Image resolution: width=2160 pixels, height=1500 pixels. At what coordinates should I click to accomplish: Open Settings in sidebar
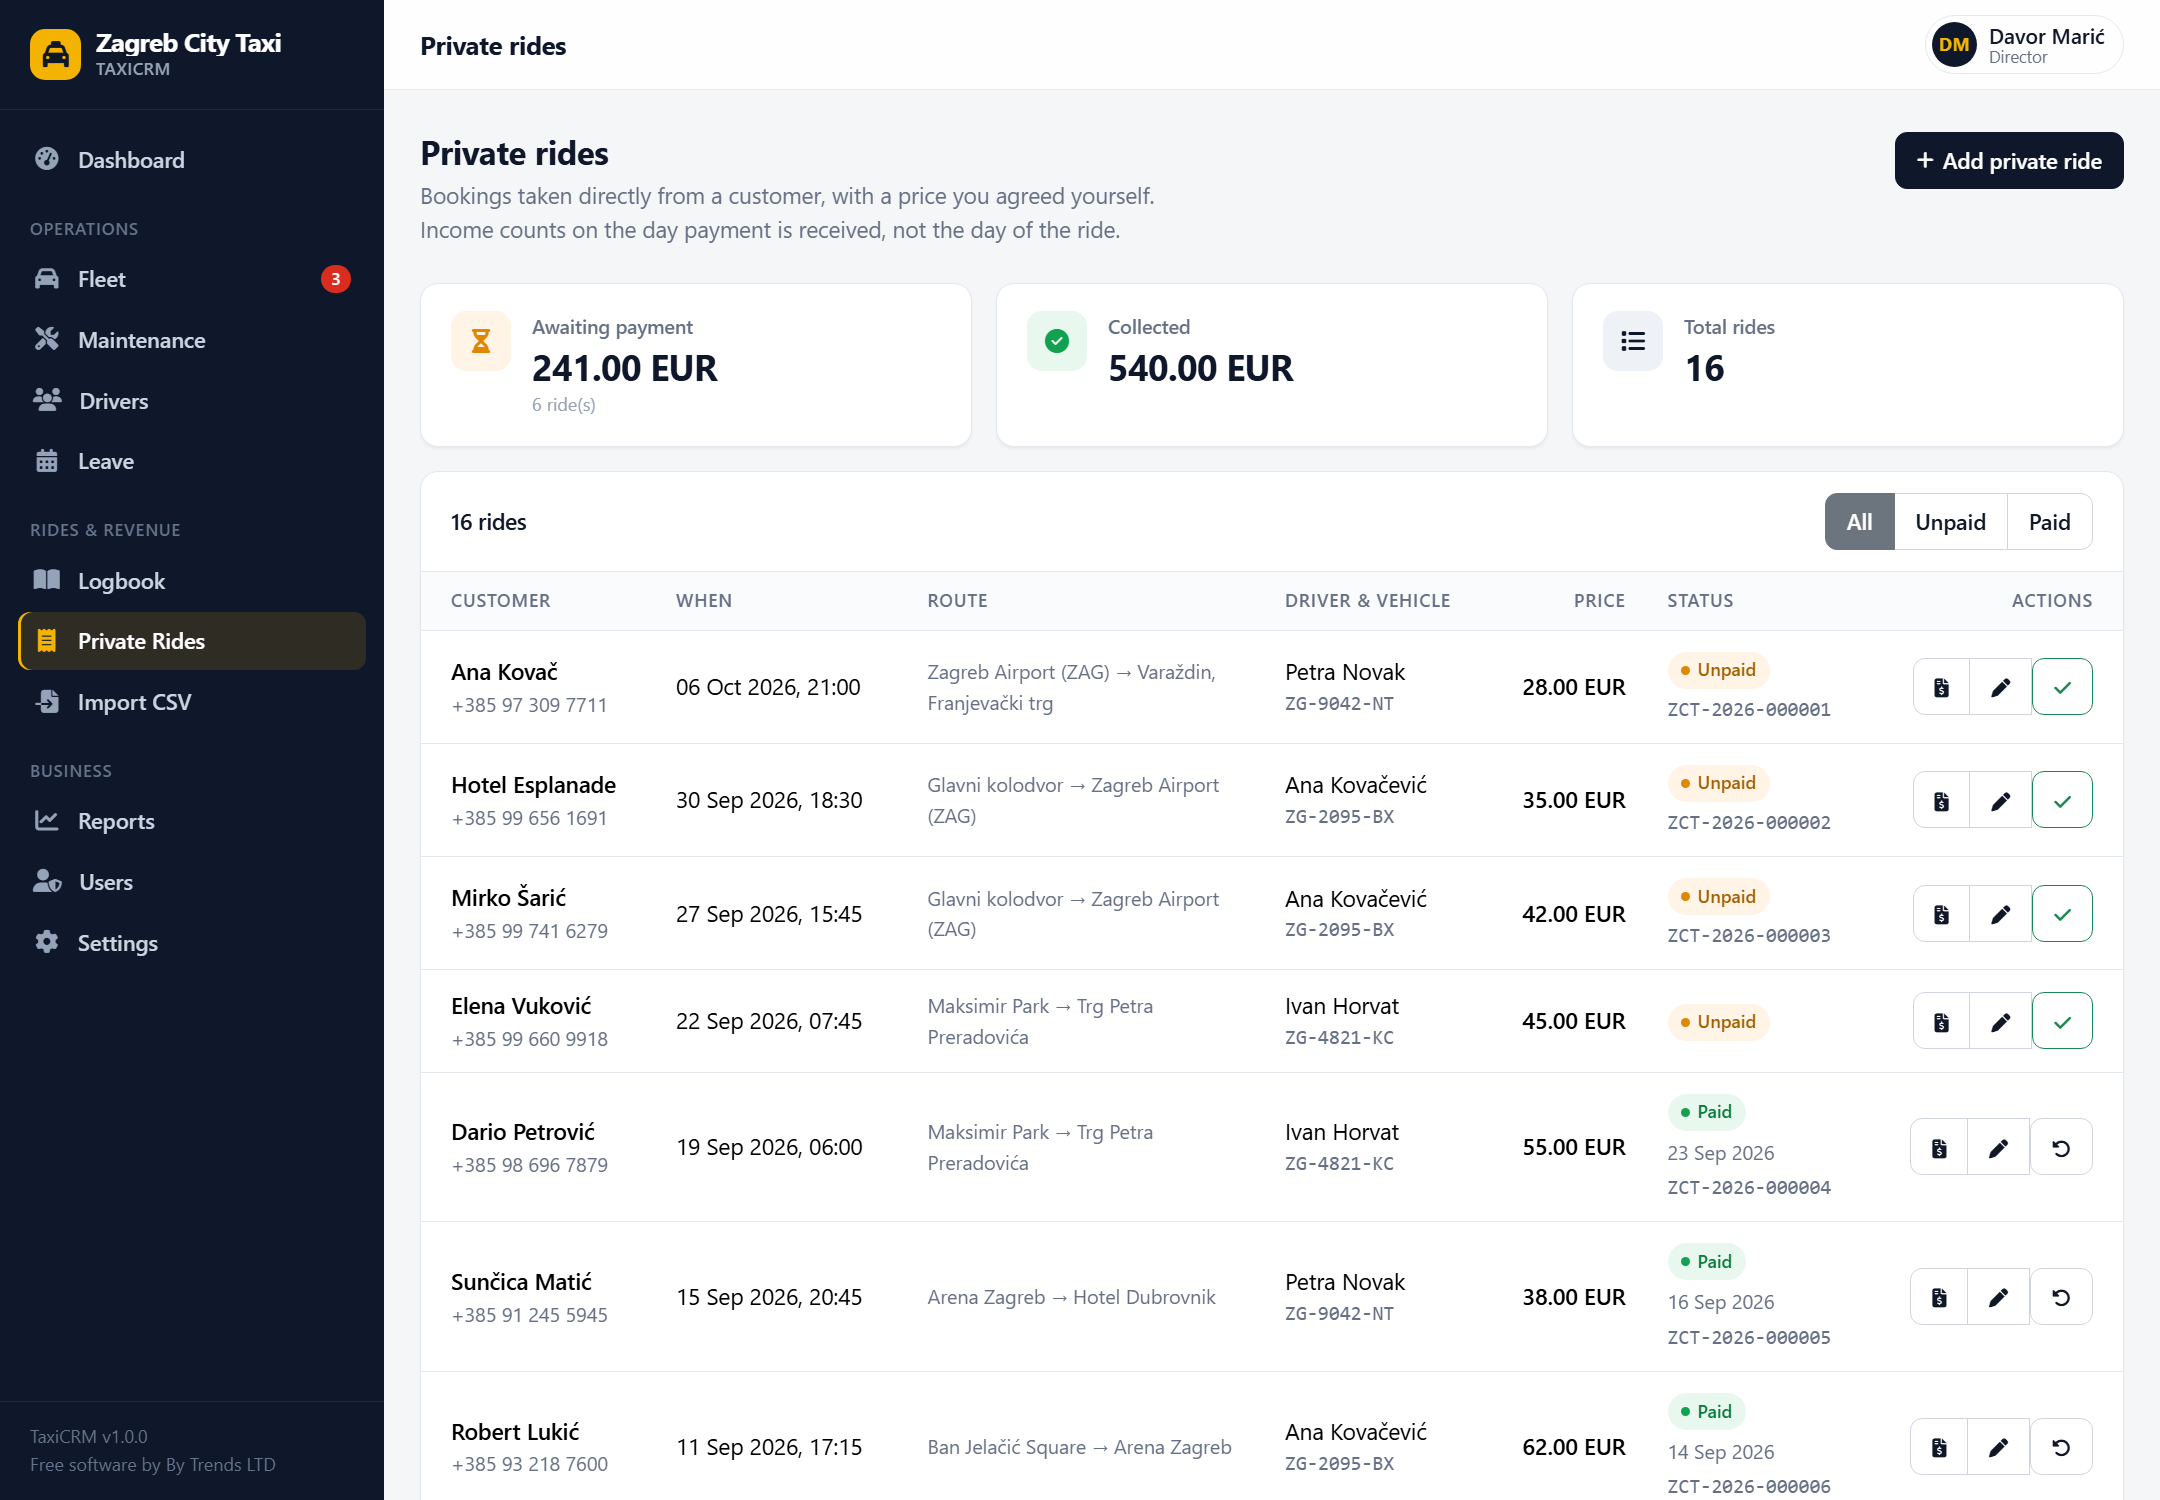[x=192, y=943]
